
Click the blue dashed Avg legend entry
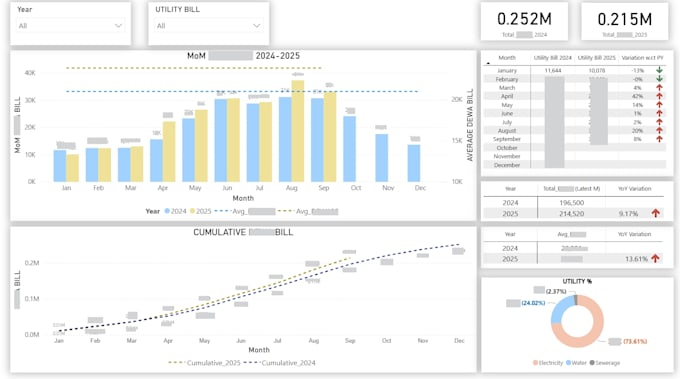245,211
